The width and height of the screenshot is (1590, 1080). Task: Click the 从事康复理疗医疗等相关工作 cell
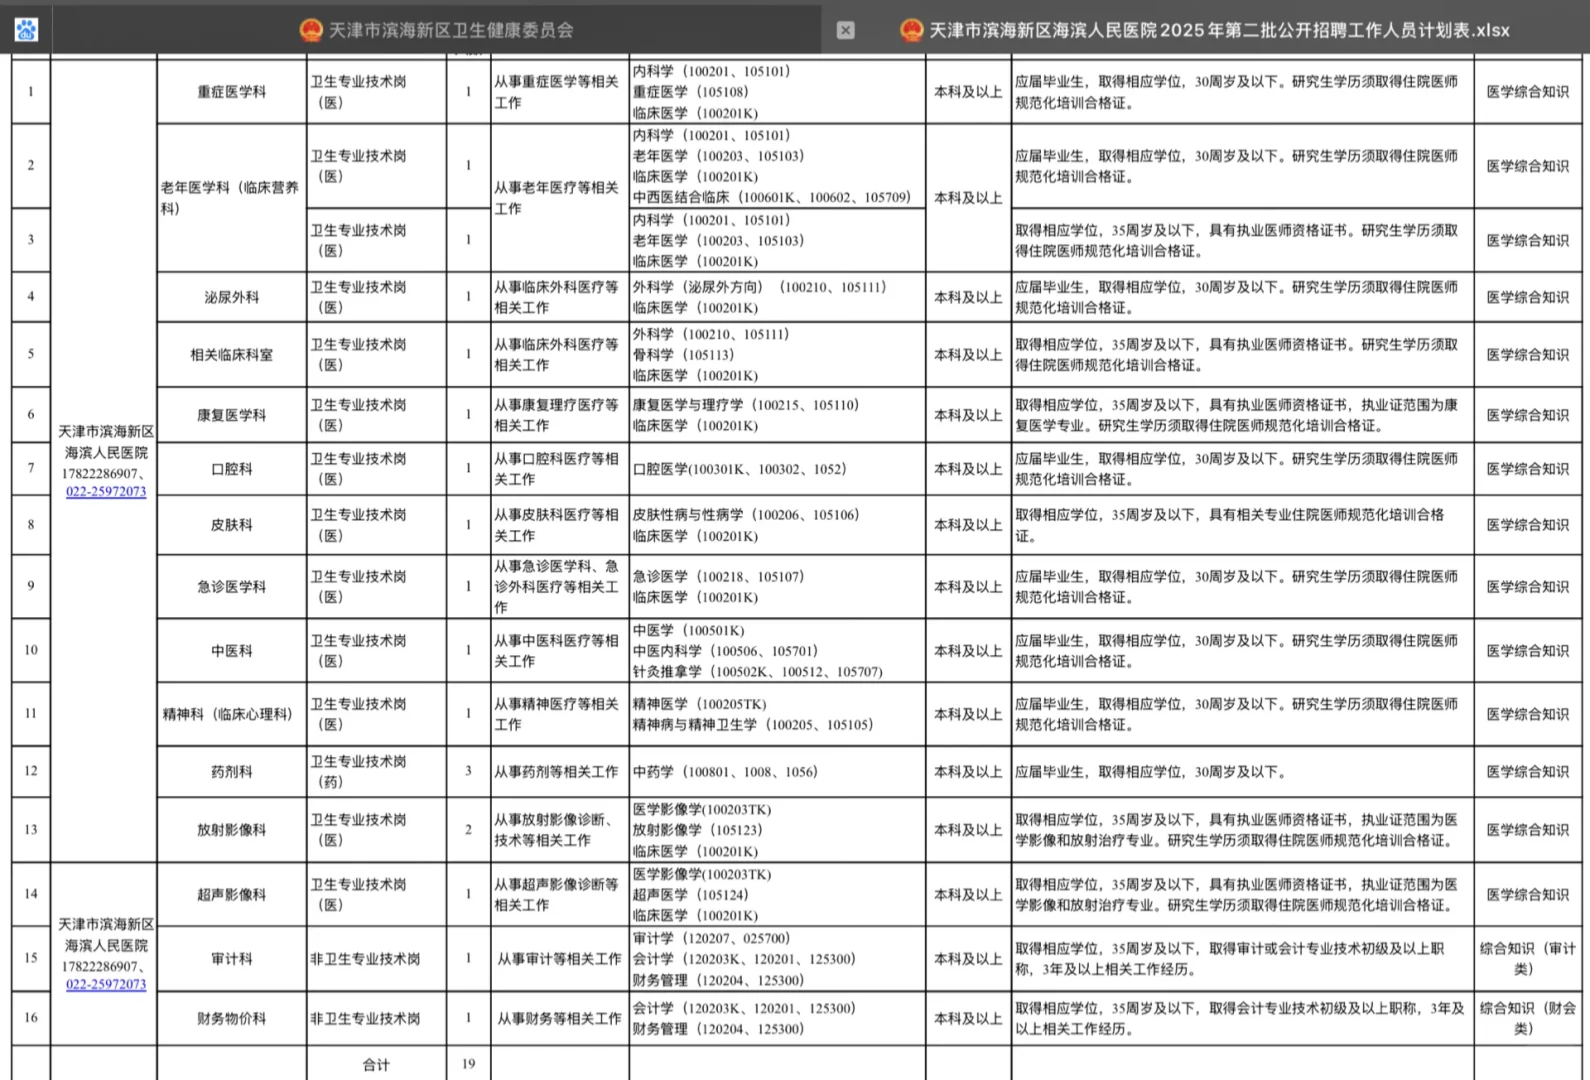point(559,415)
